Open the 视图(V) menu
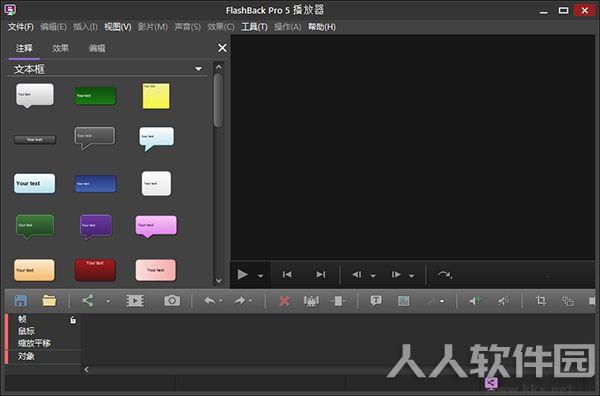This screenshot has width=600, height=396. tap(118, 27)
